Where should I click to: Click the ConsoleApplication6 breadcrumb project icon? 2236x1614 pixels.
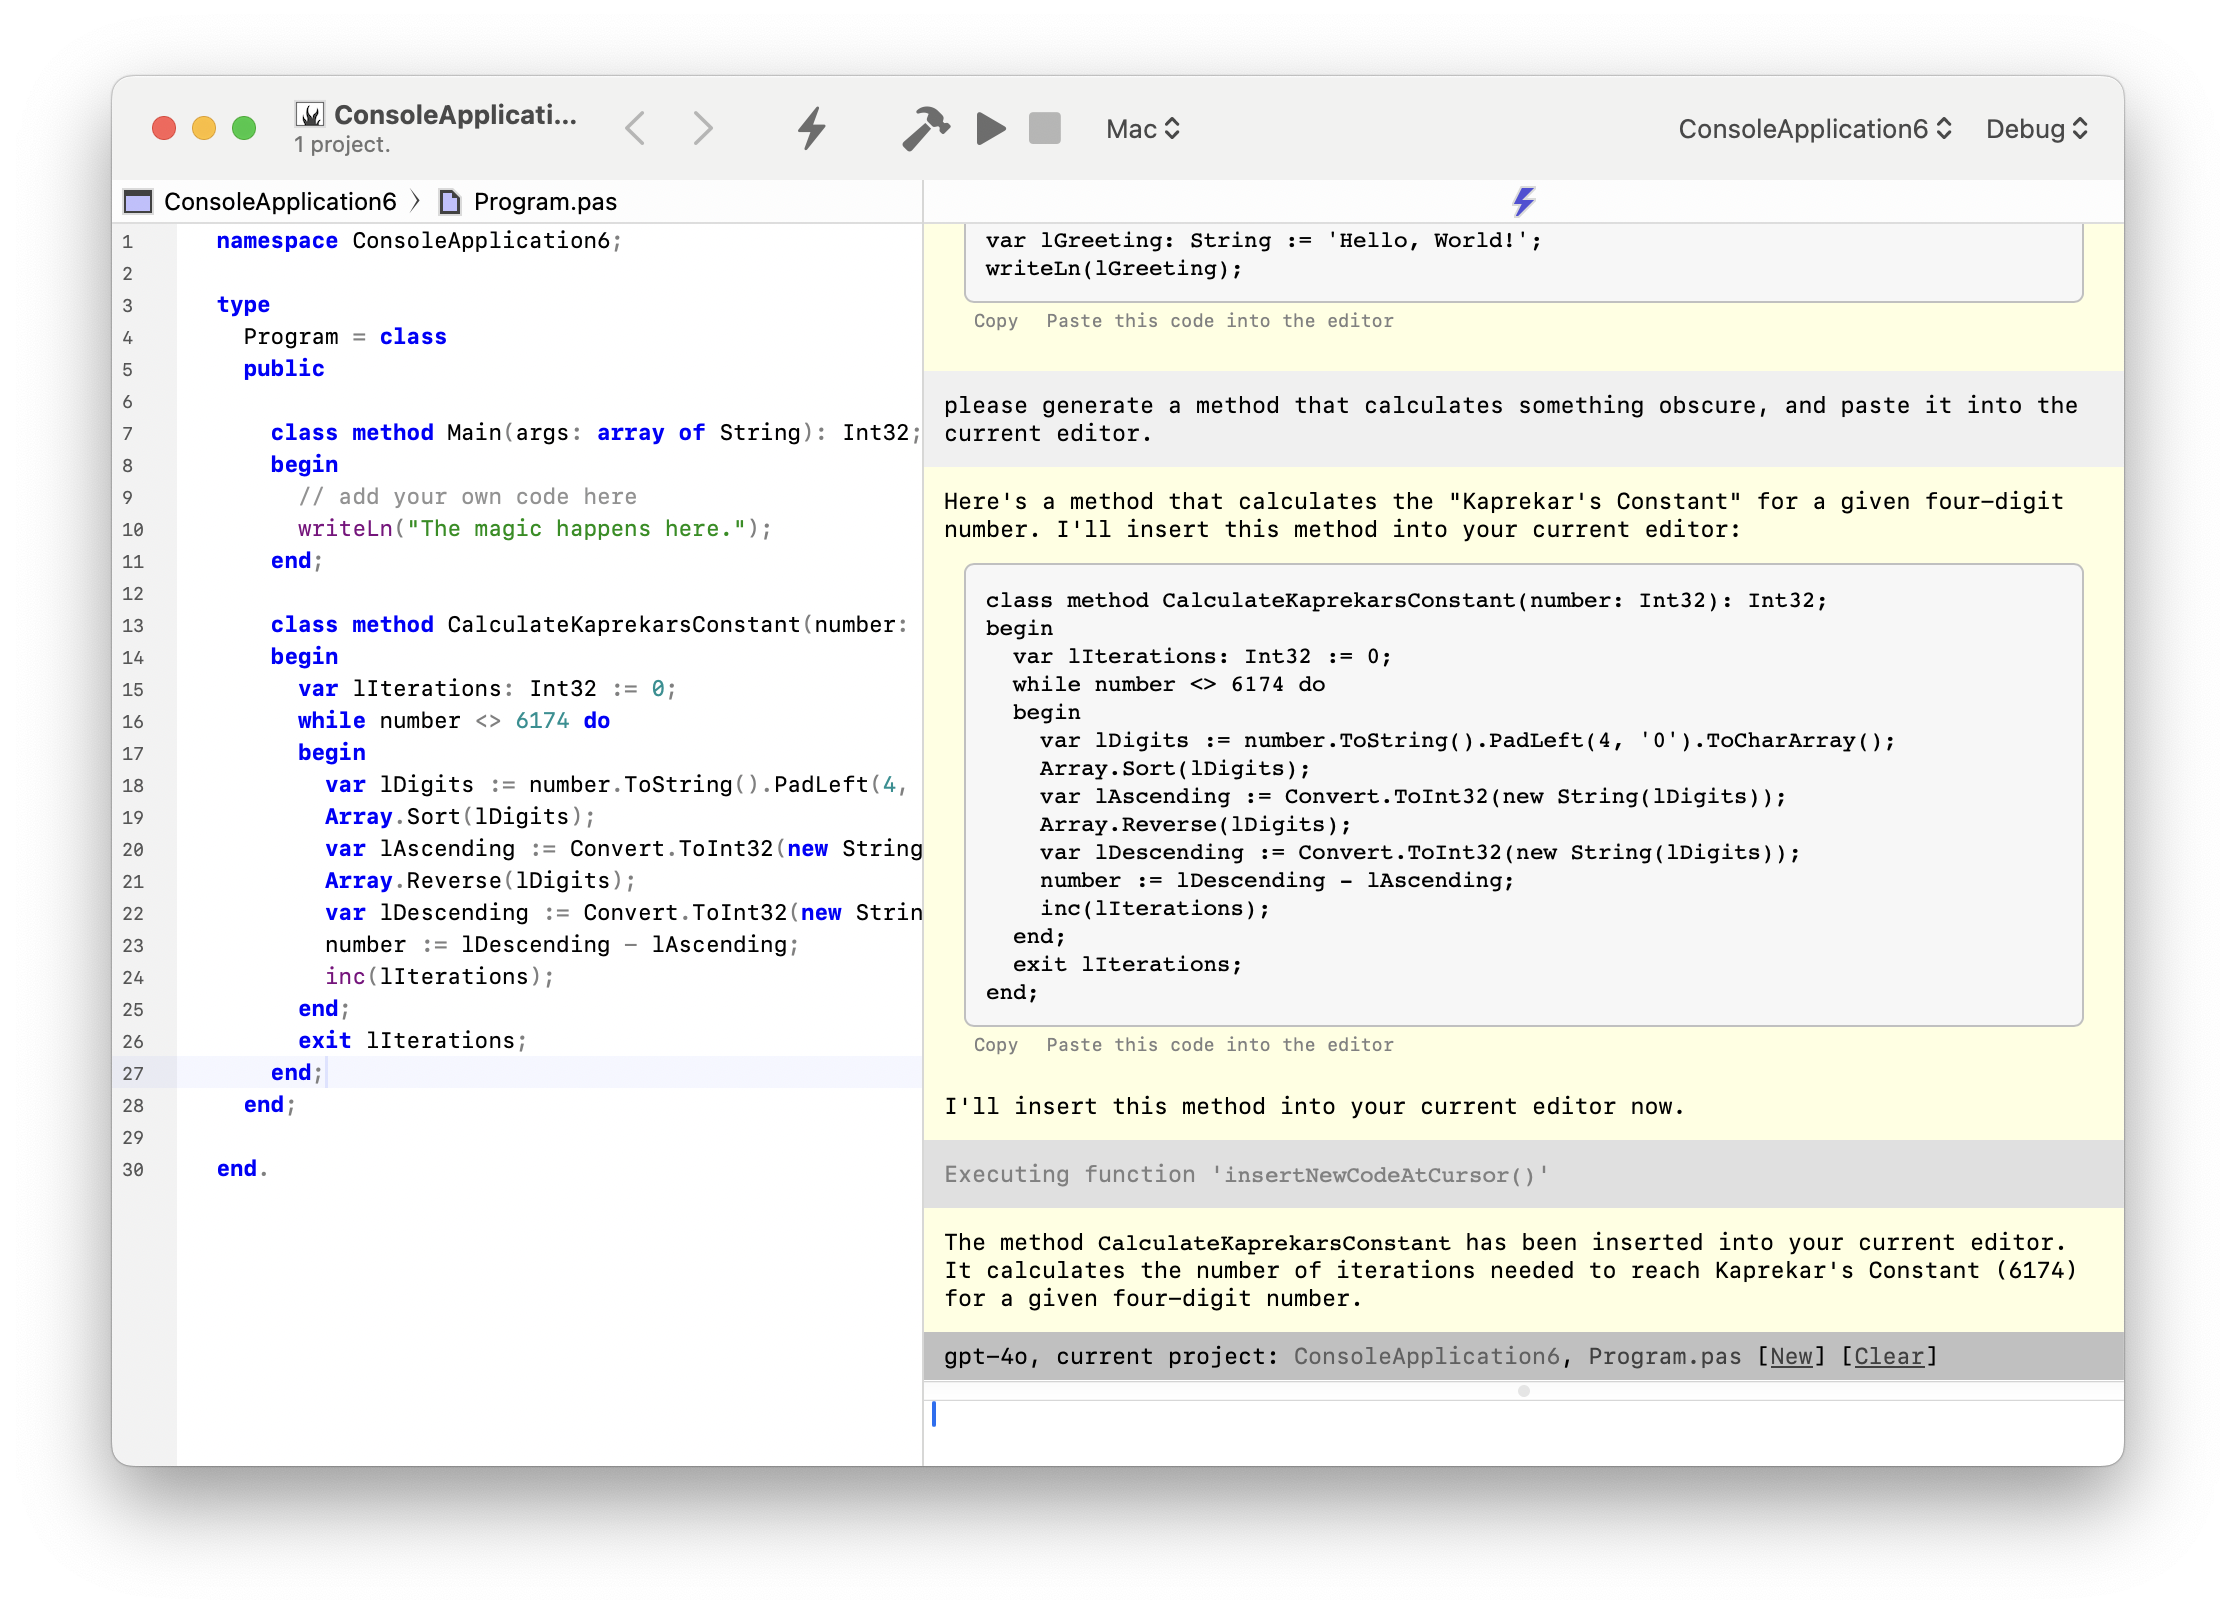[x=138, y=202]
